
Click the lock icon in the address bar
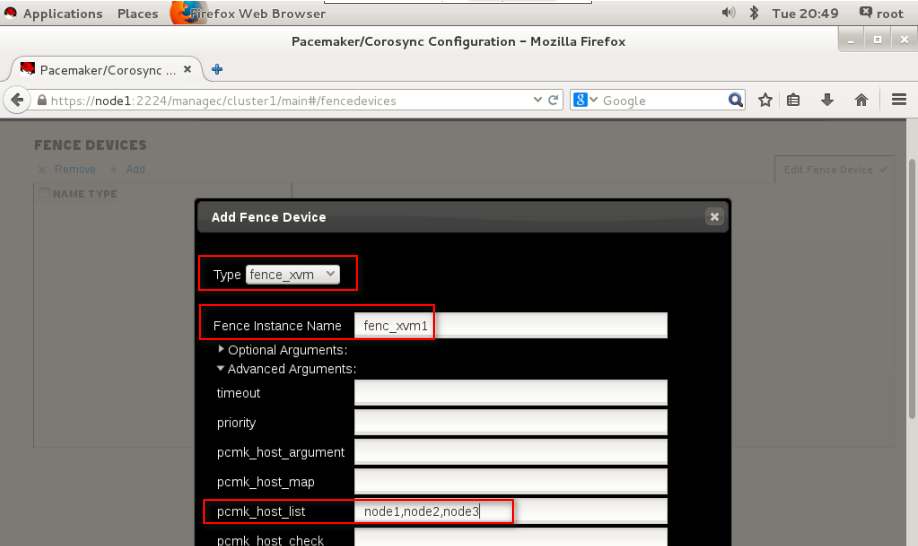tap(42, 100)
